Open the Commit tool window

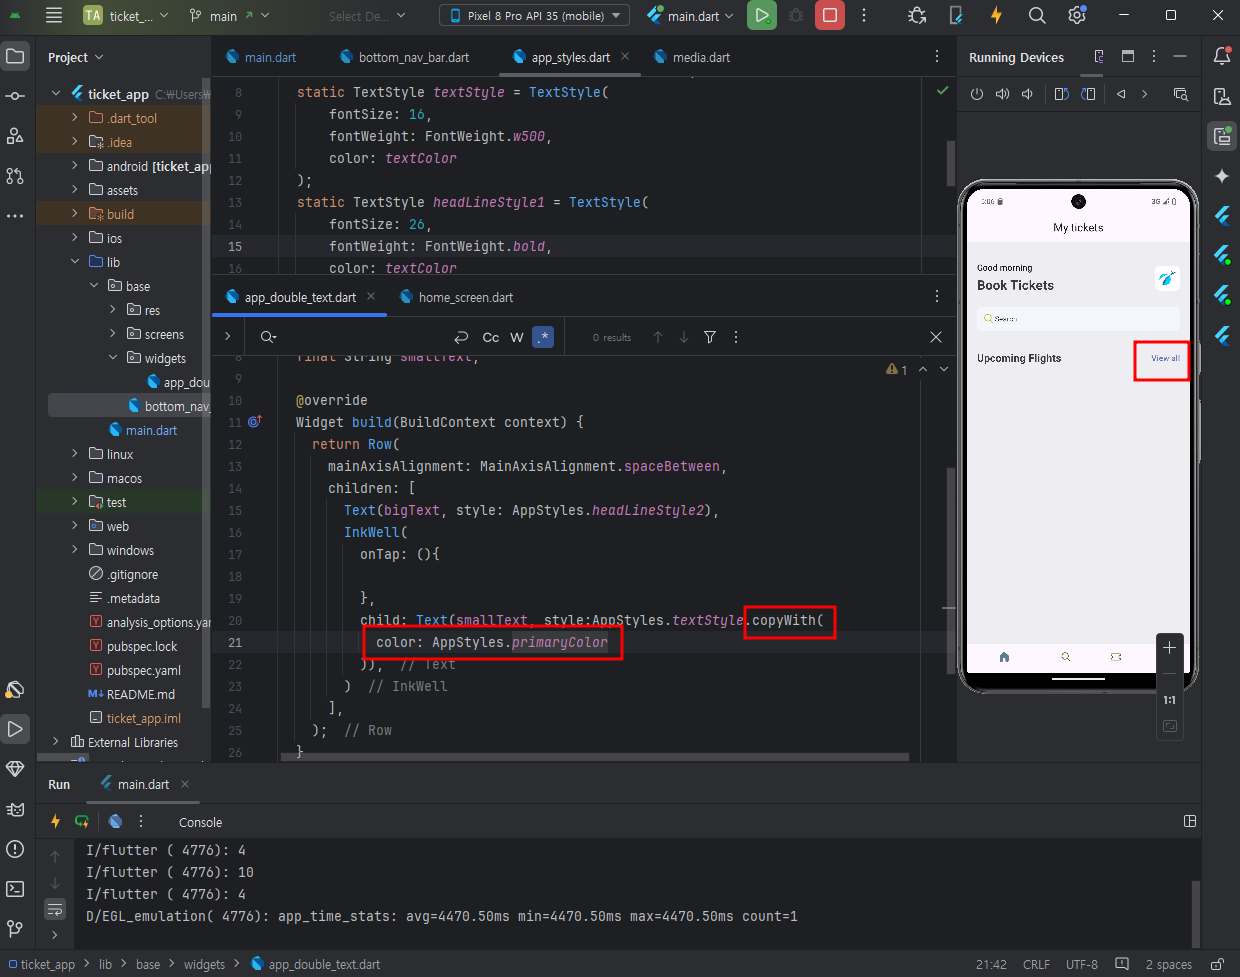point(15,96)
